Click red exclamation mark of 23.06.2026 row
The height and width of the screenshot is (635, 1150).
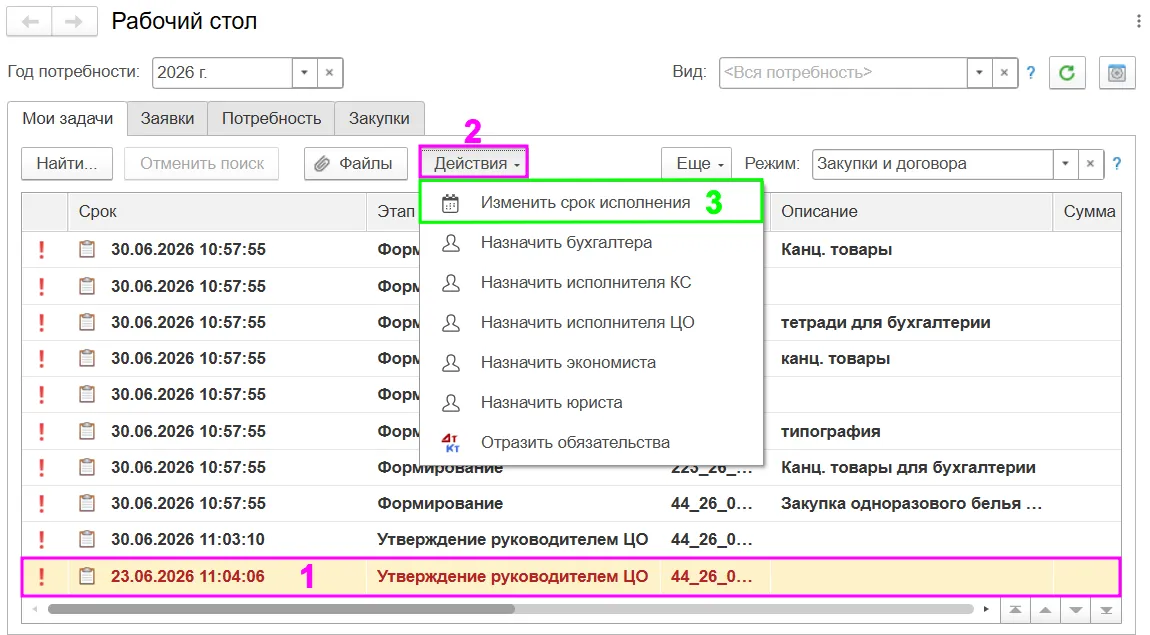coord(42,576)
